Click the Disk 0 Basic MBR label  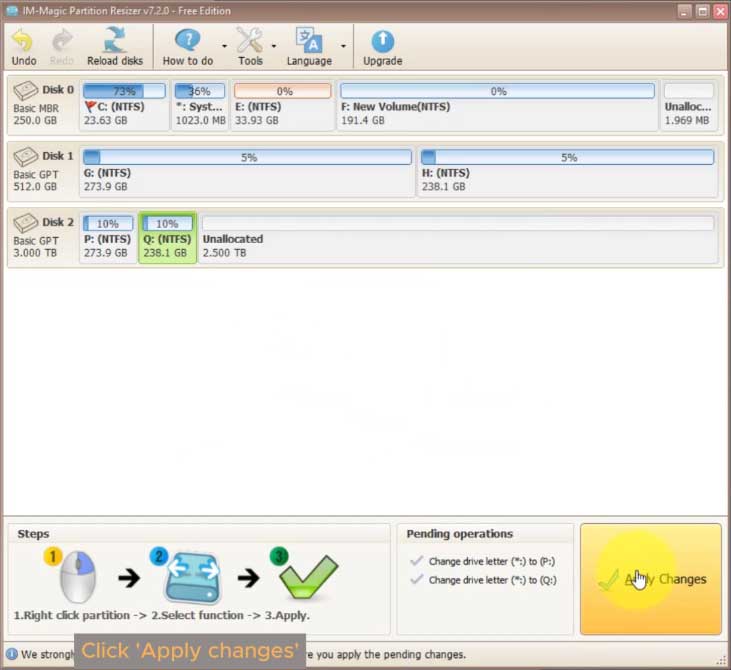[36, 108]
